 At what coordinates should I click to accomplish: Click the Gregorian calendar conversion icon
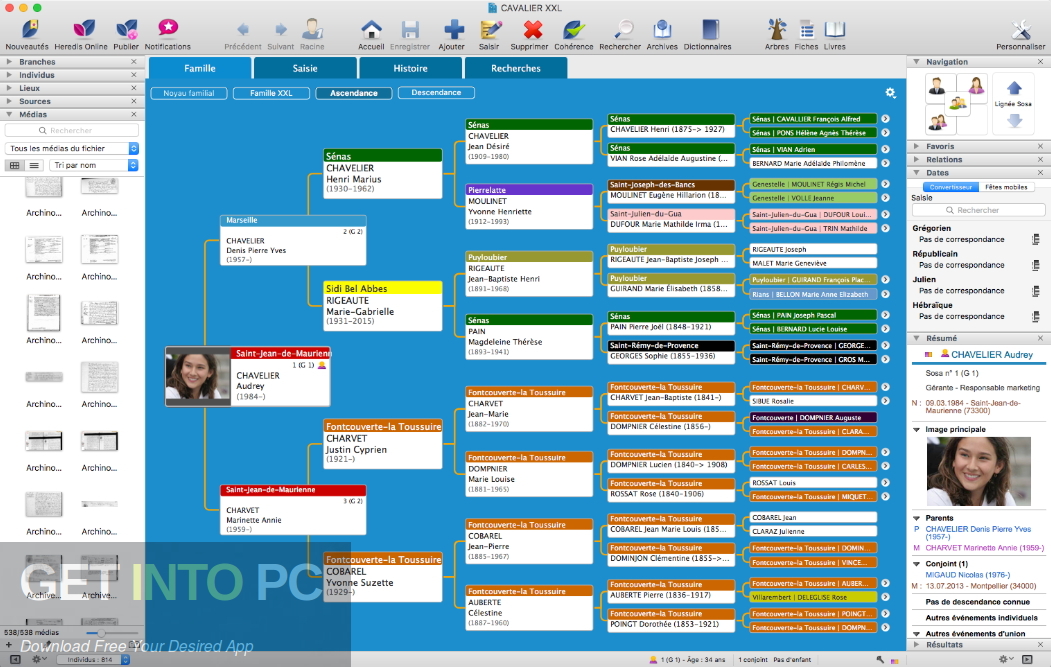1036,239
